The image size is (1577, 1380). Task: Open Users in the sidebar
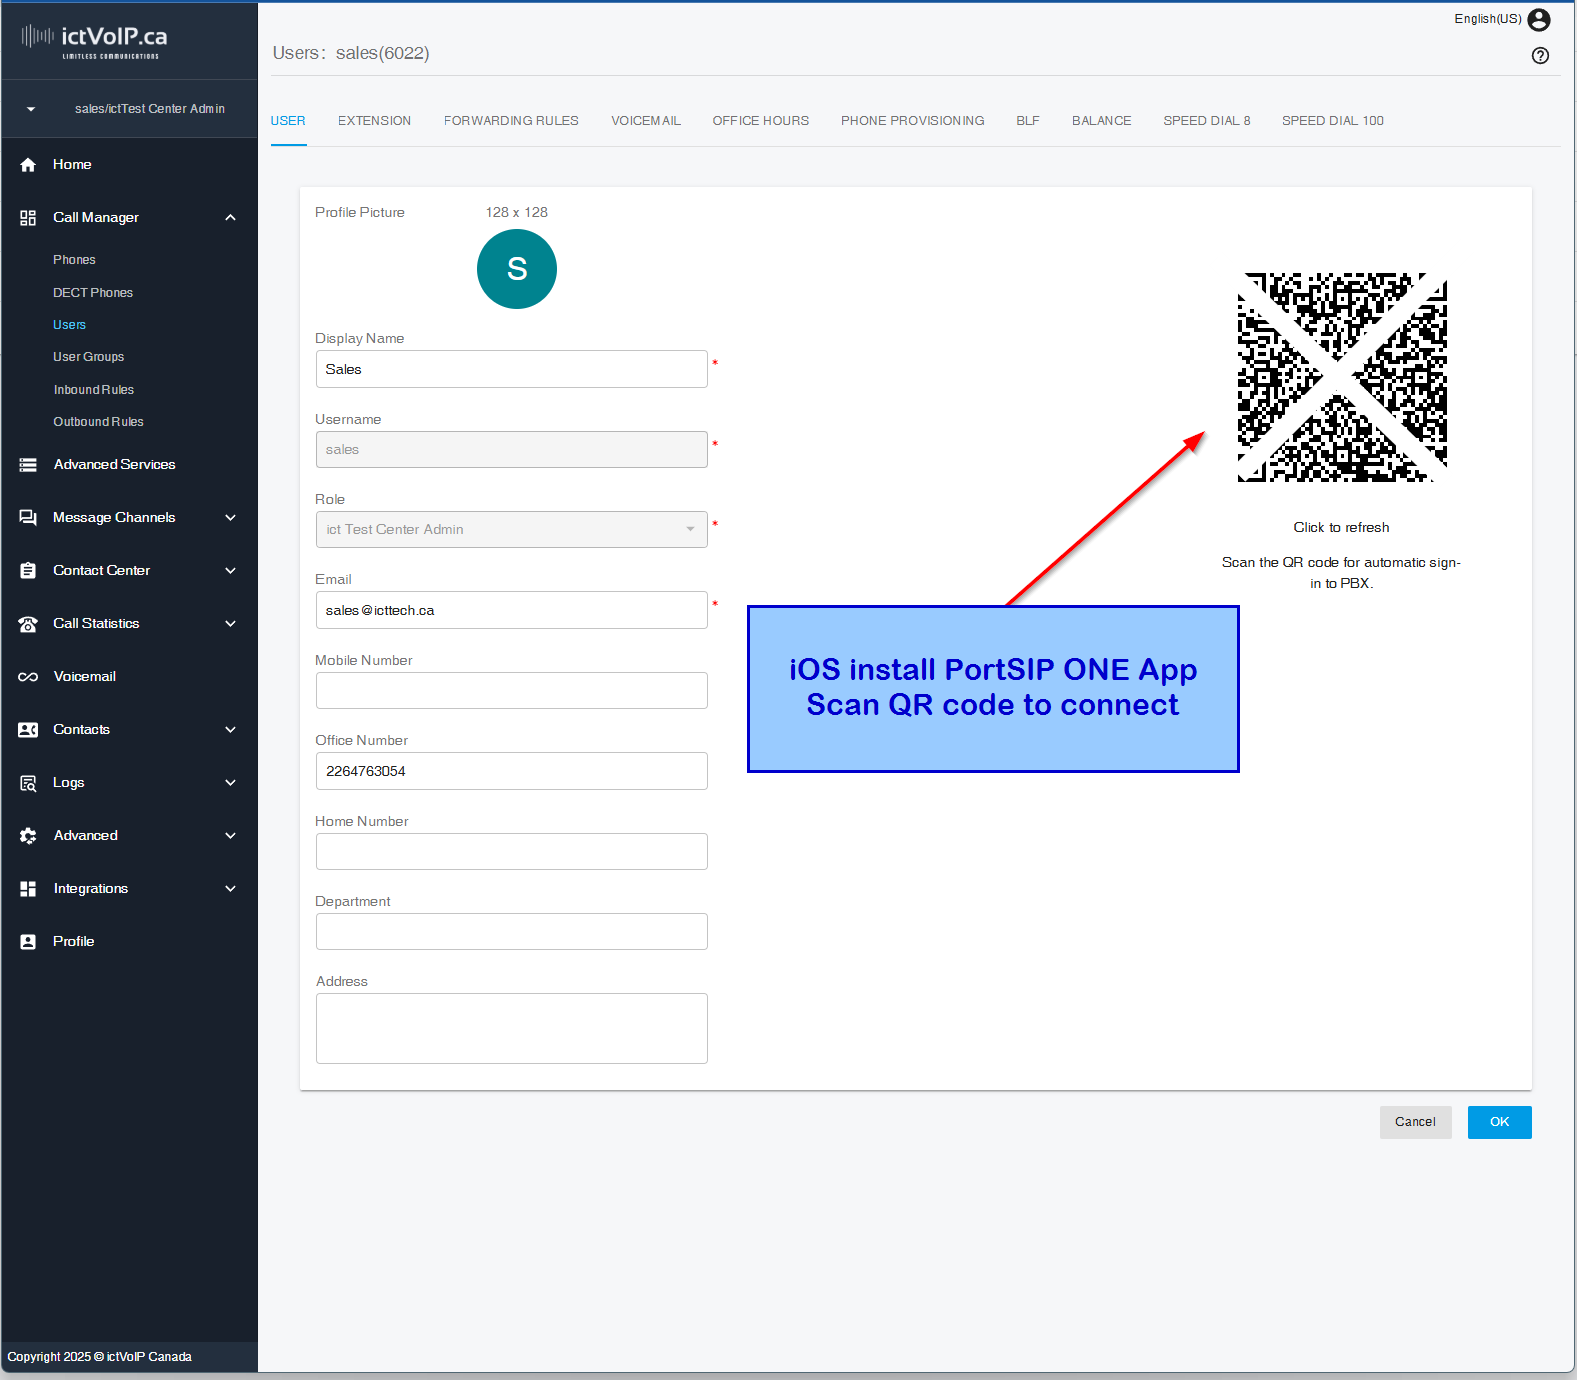[69, 325]
